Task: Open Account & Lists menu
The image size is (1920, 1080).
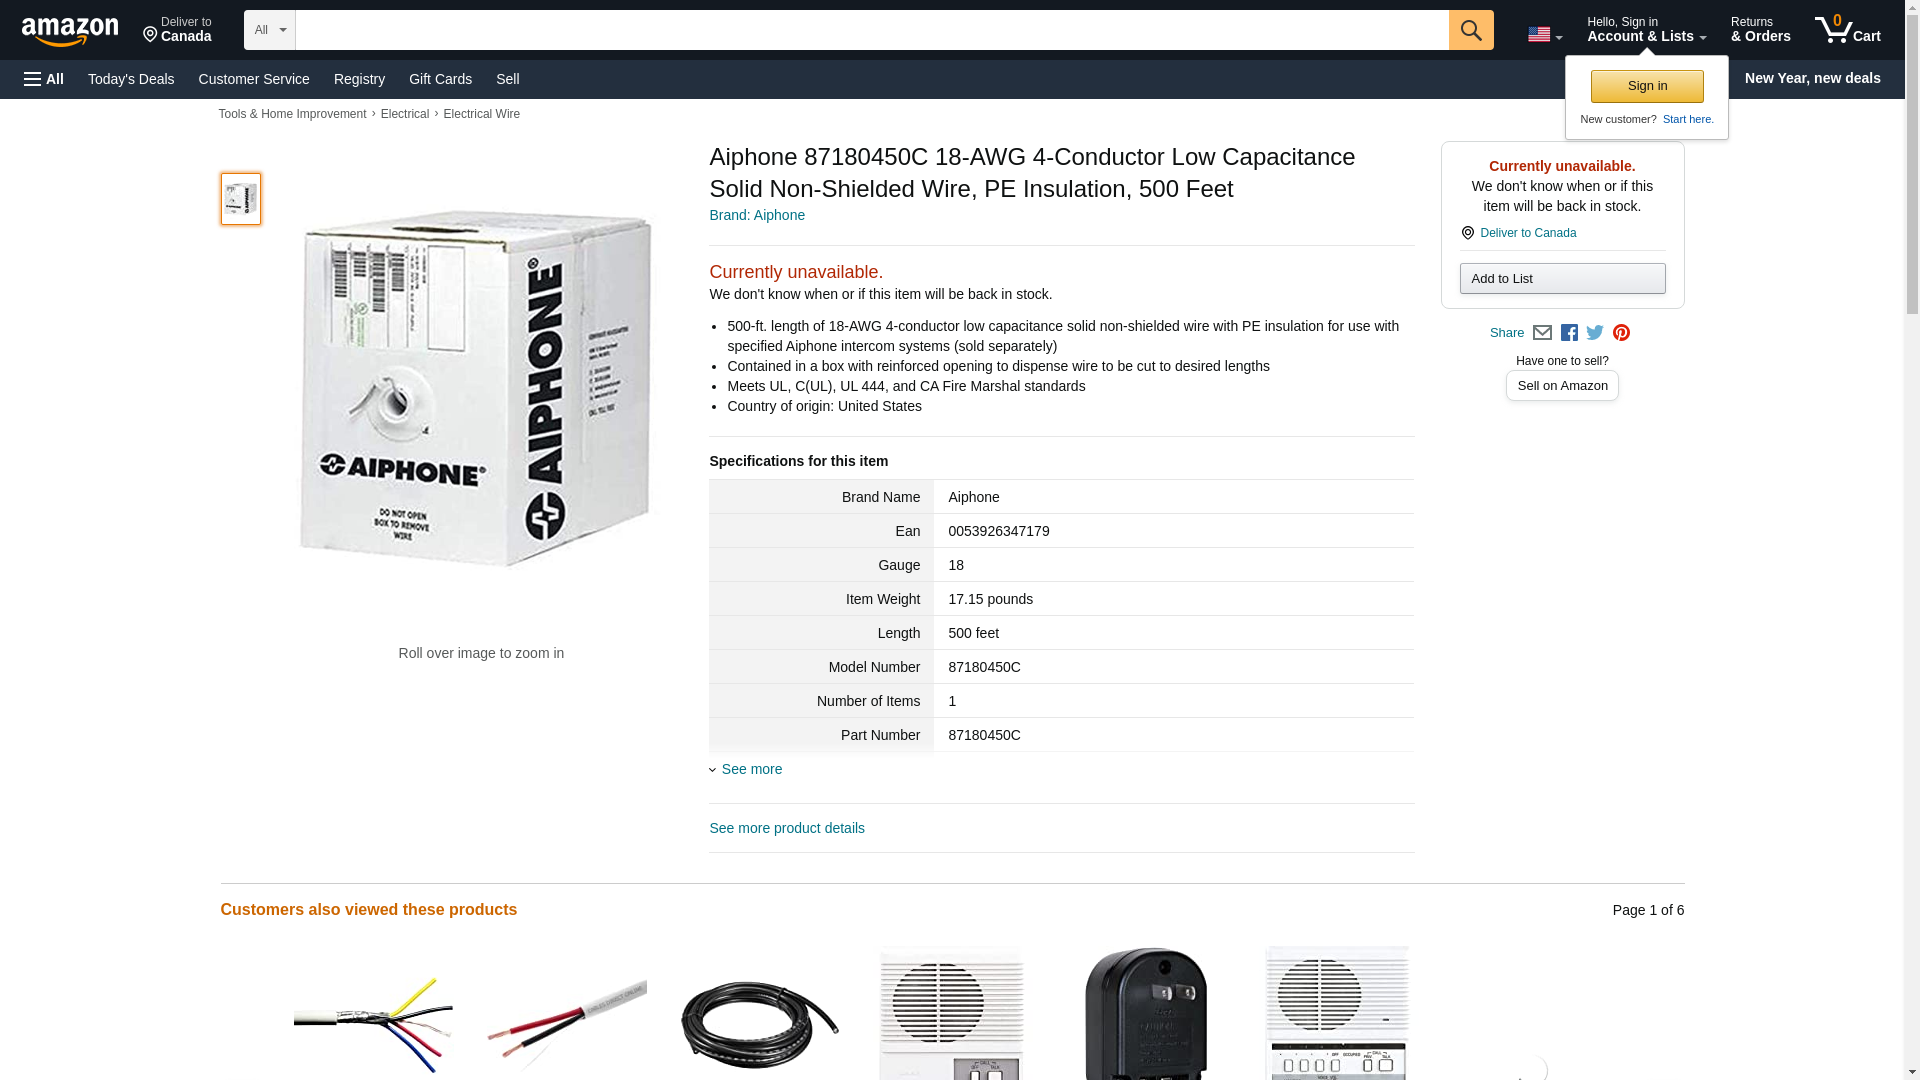Action: (1646, 30)
